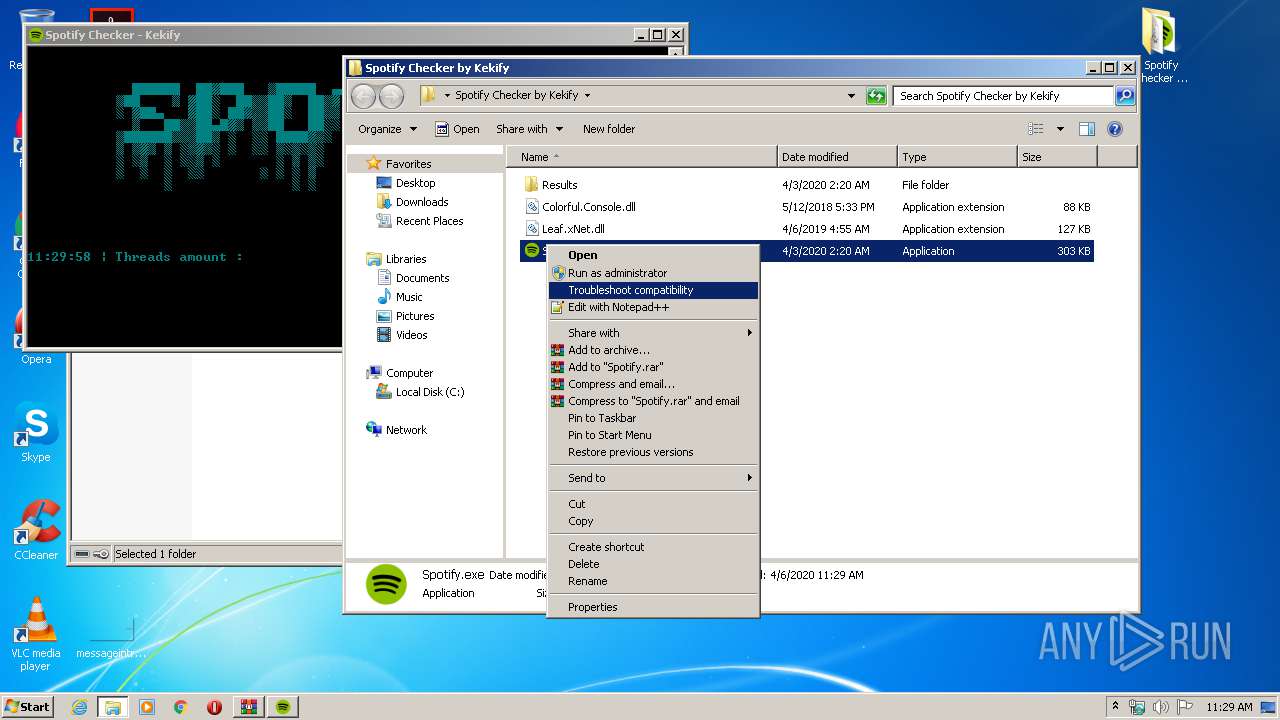Click the search magnifier icon

pos(1125,96)
